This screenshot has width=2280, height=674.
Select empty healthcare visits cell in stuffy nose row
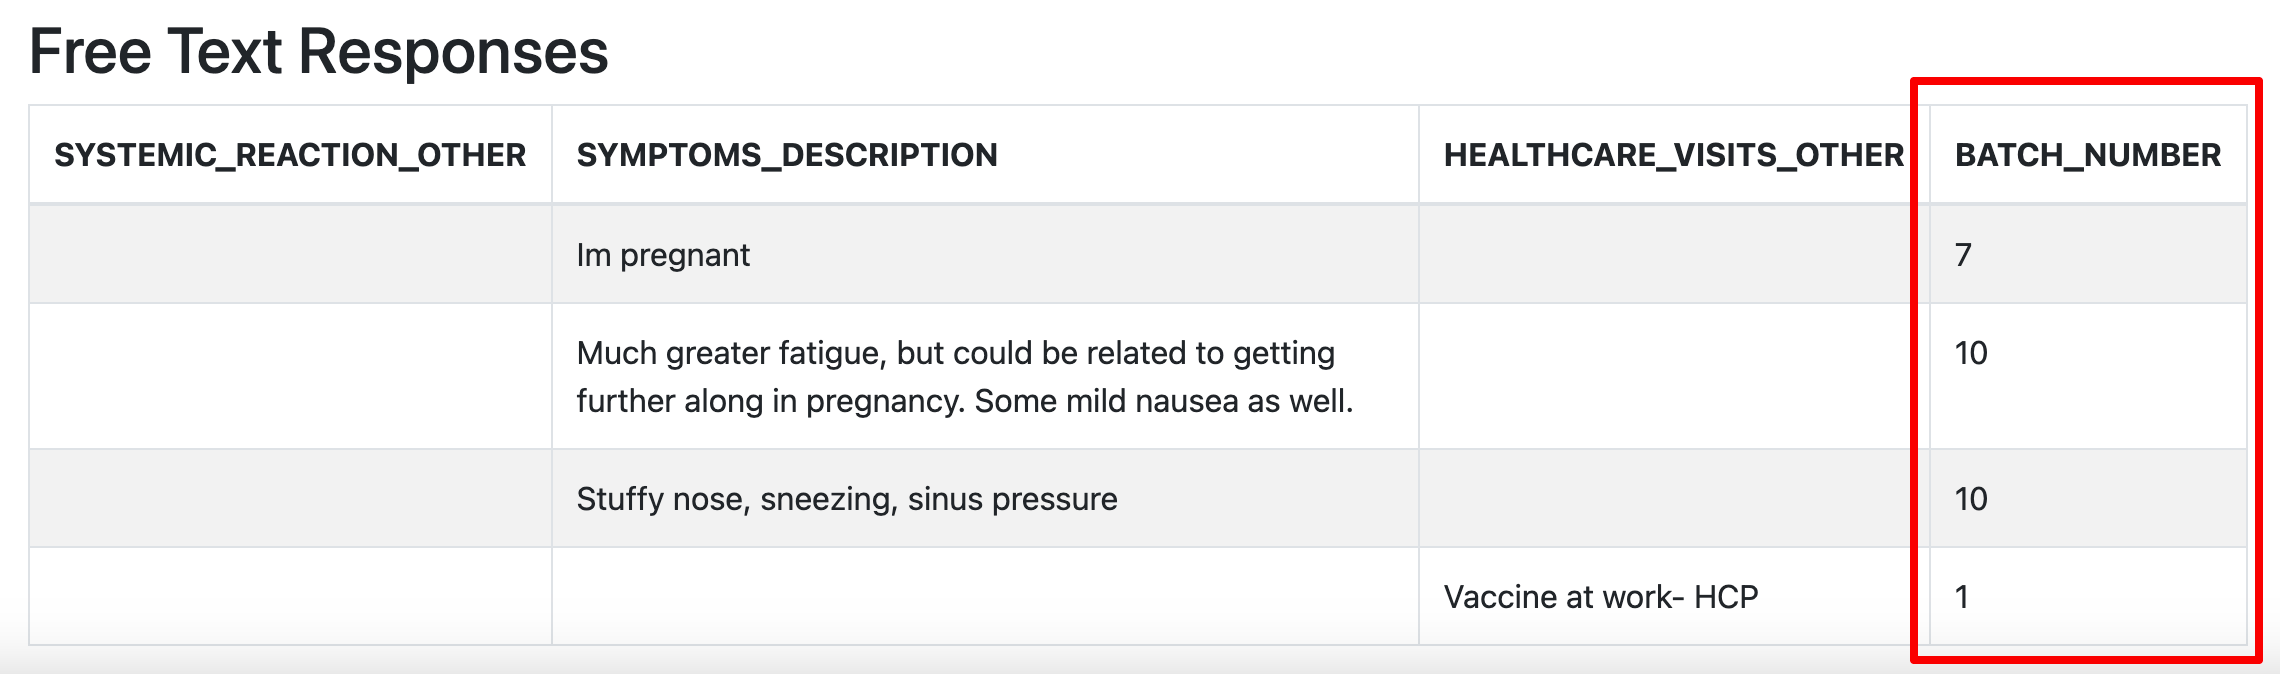pos(1674,498)
